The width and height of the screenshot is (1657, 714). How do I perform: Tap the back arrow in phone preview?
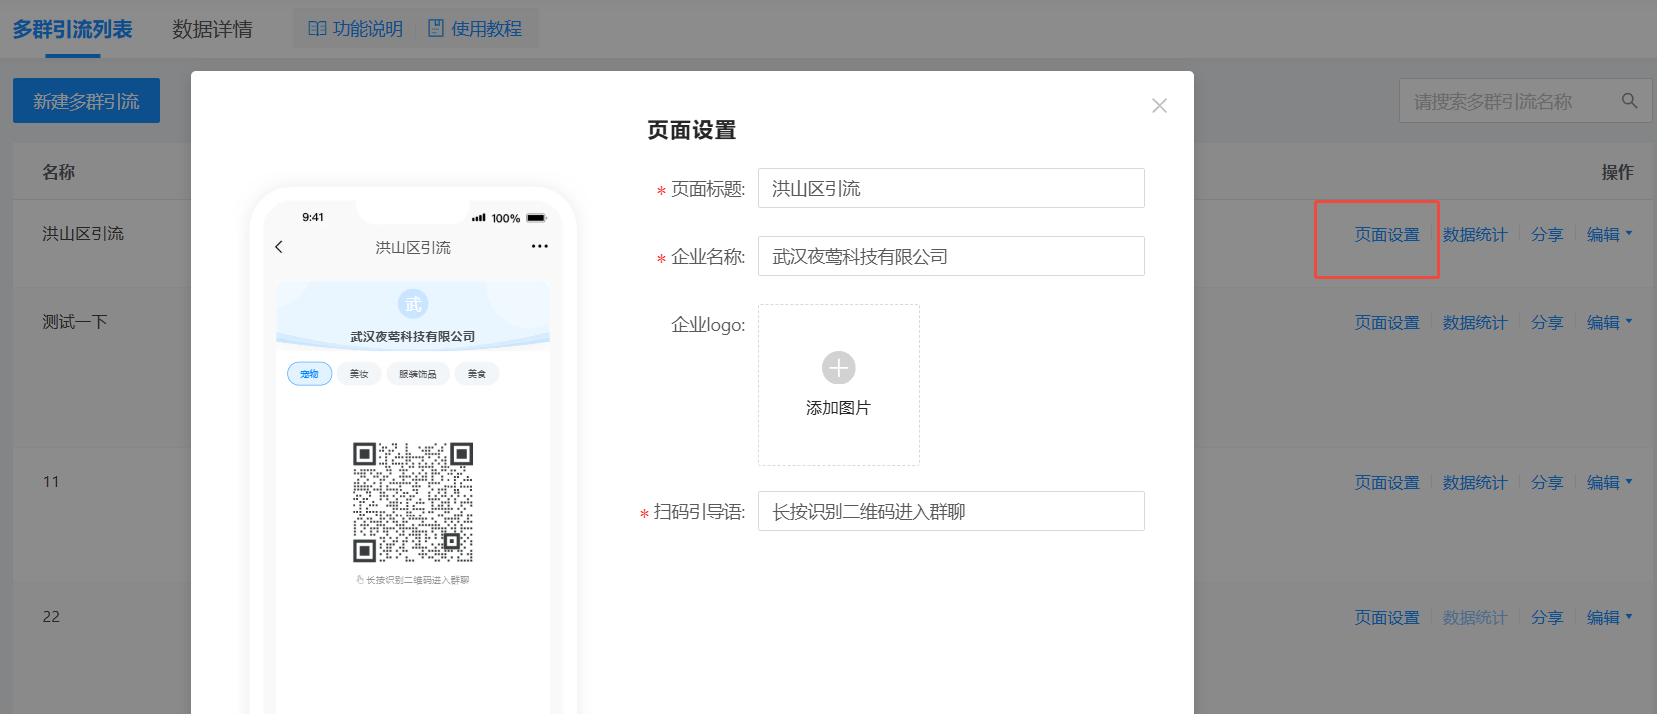[279, 246]
